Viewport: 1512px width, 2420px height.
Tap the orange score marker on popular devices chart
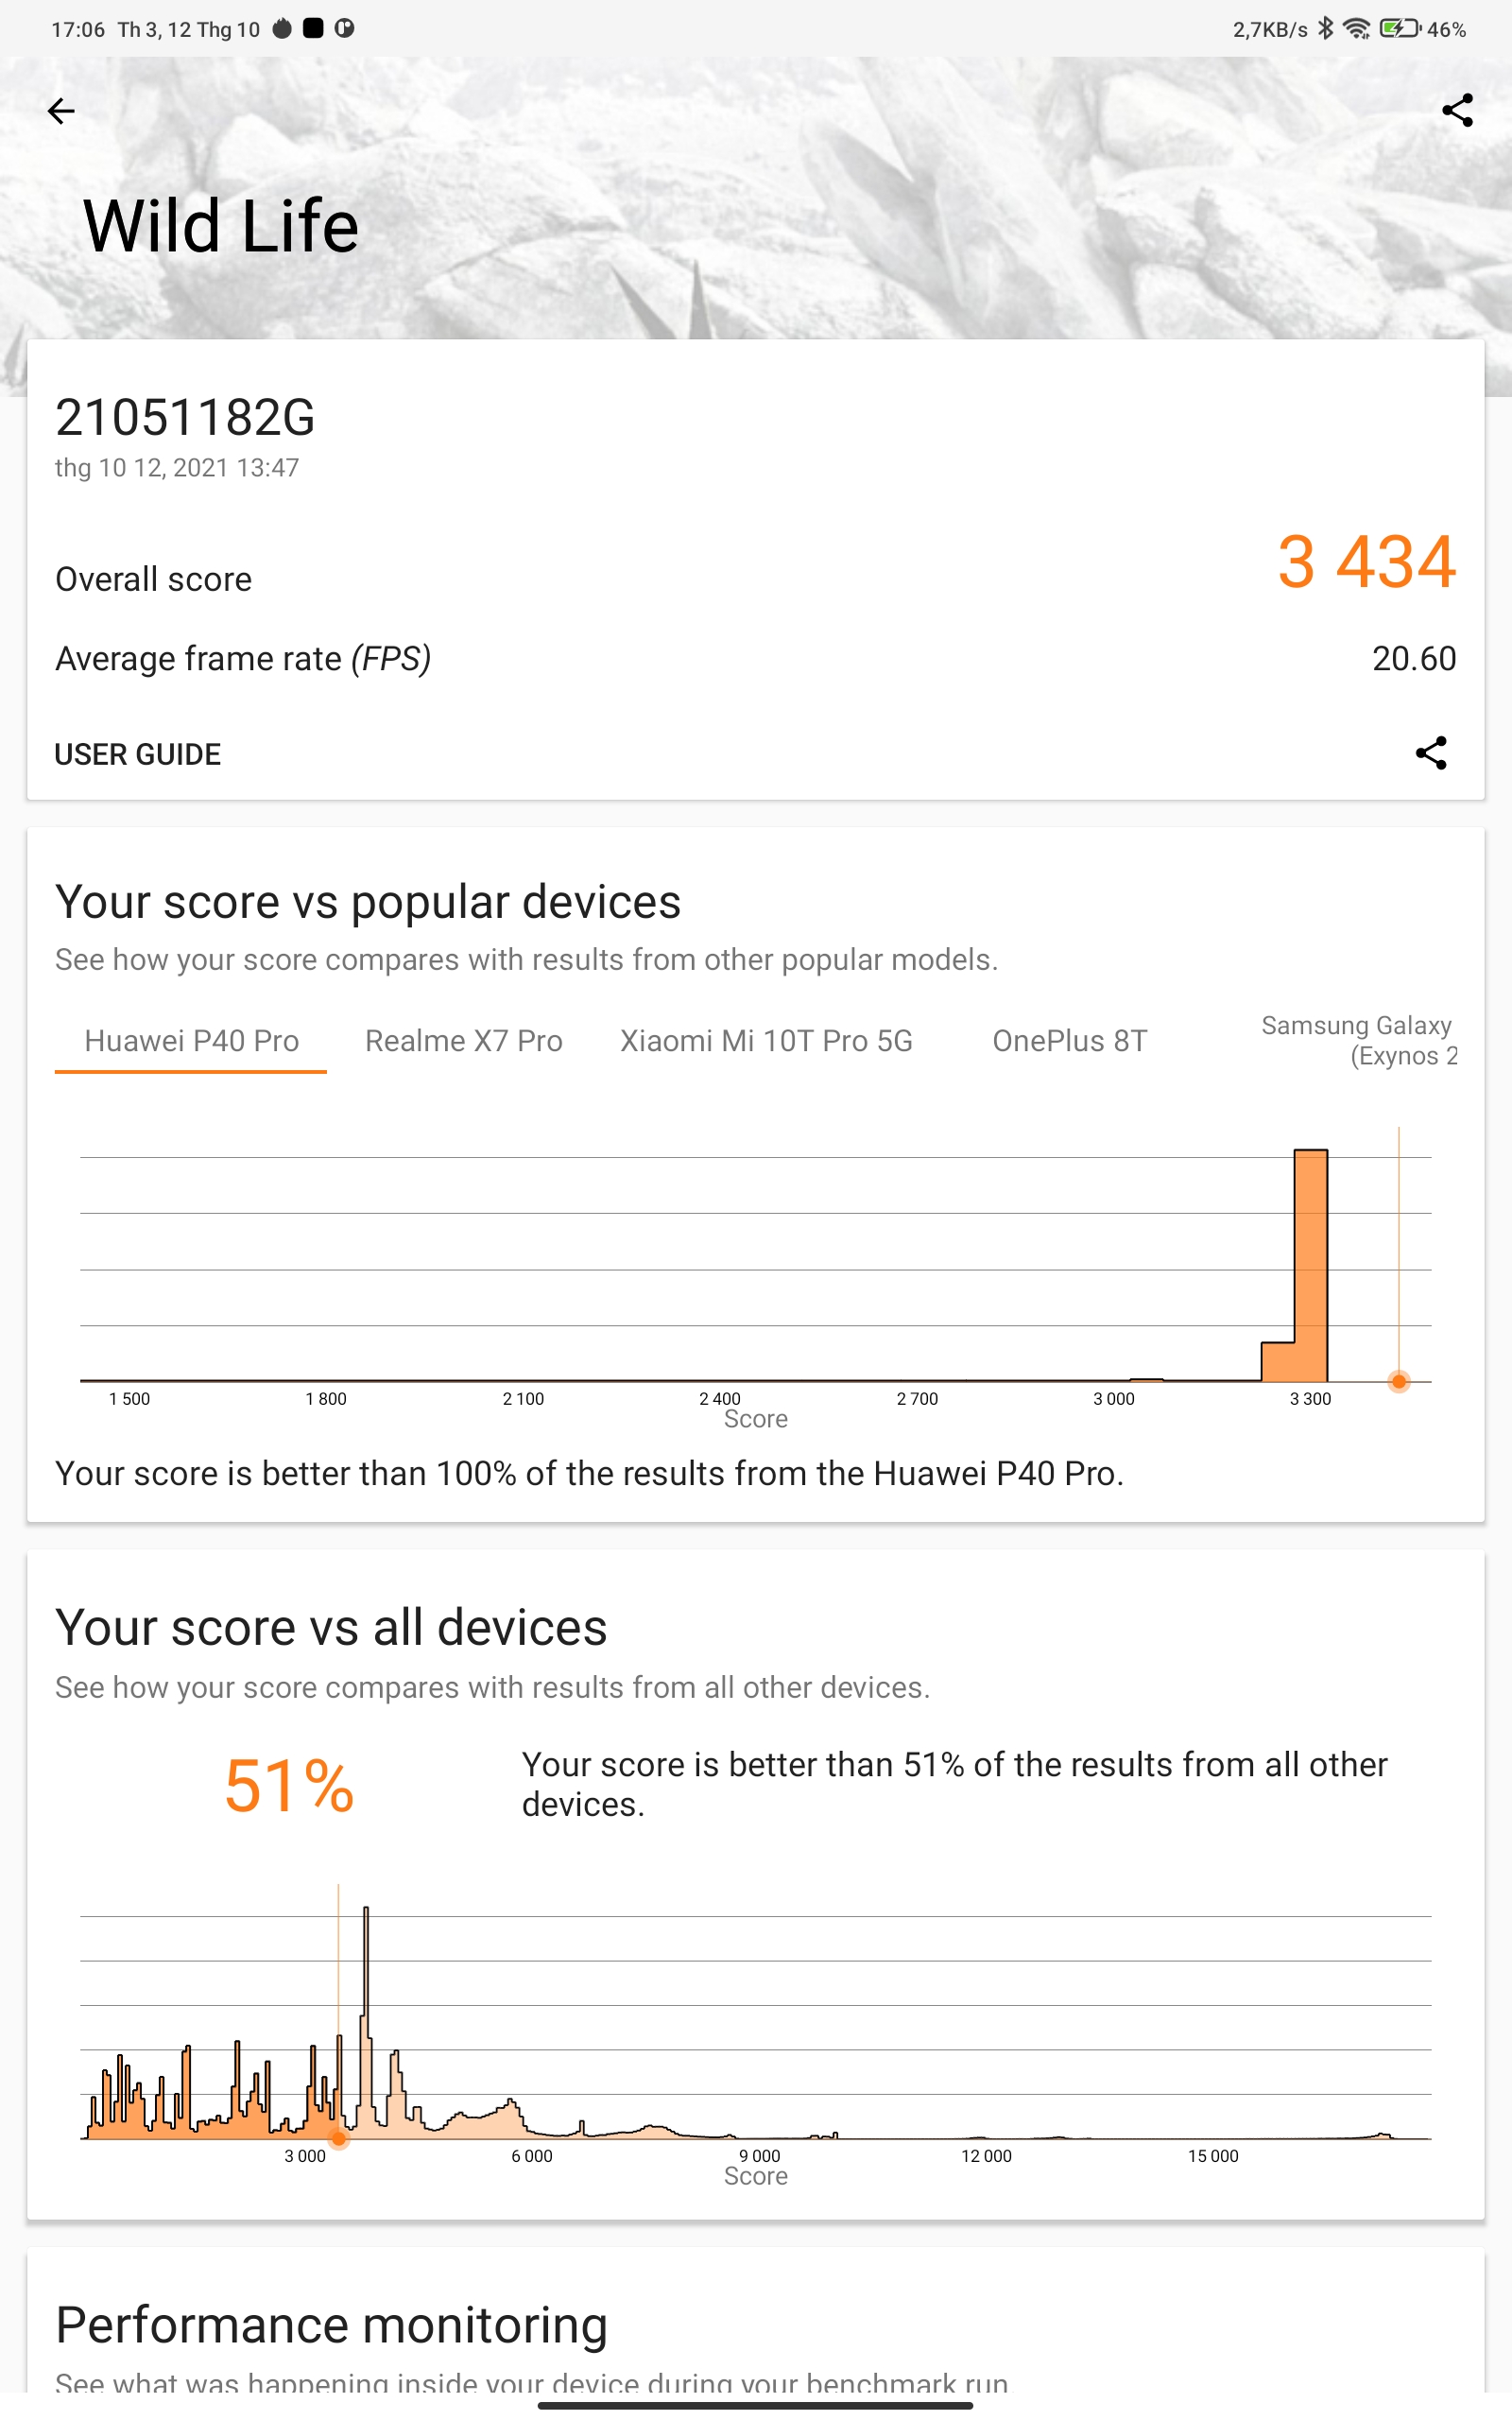pyautogui.click(x=1399, y=1381)
